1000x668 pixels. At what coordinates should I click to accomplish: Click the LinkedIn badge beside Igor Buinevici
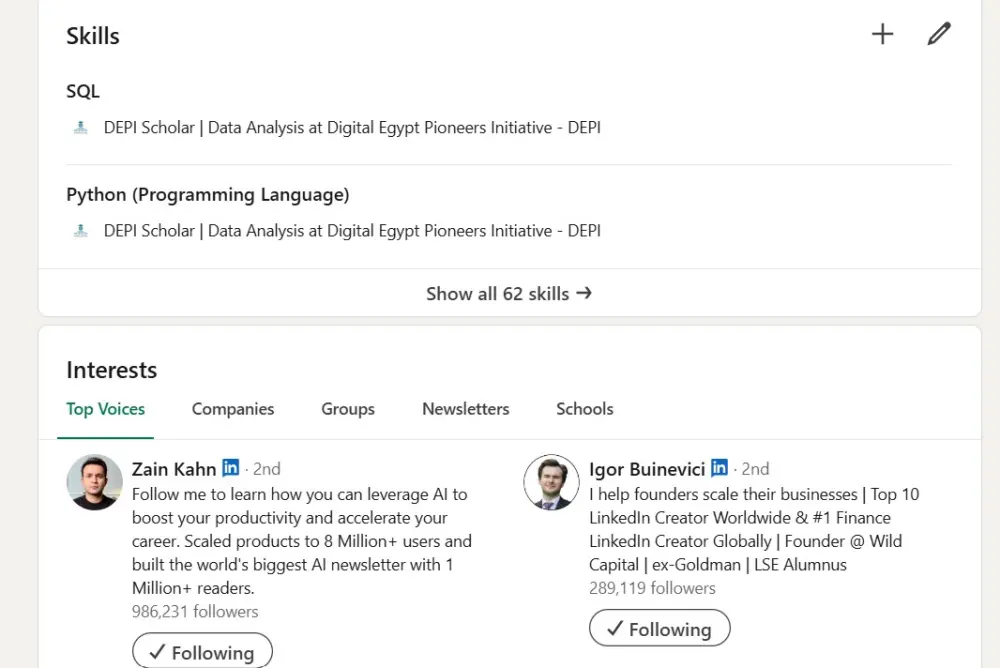719,468
